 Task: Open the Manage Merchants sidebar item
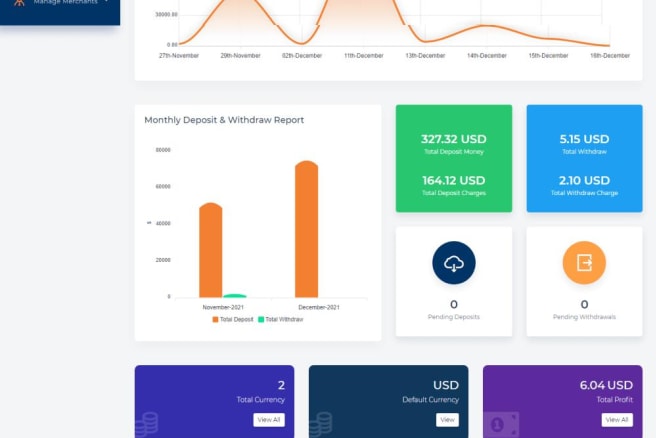point(60,2)
